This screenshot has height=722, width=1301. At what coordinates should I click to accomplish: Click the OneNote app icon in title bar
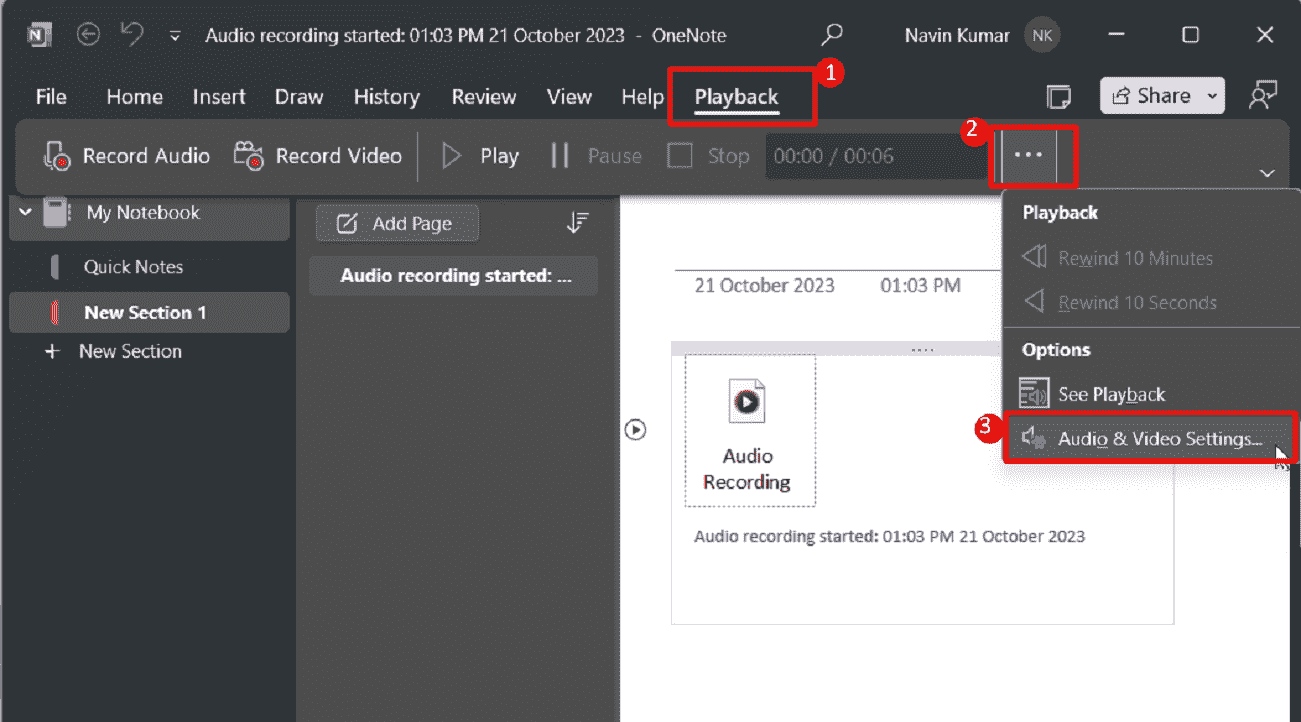click(40, 36)
